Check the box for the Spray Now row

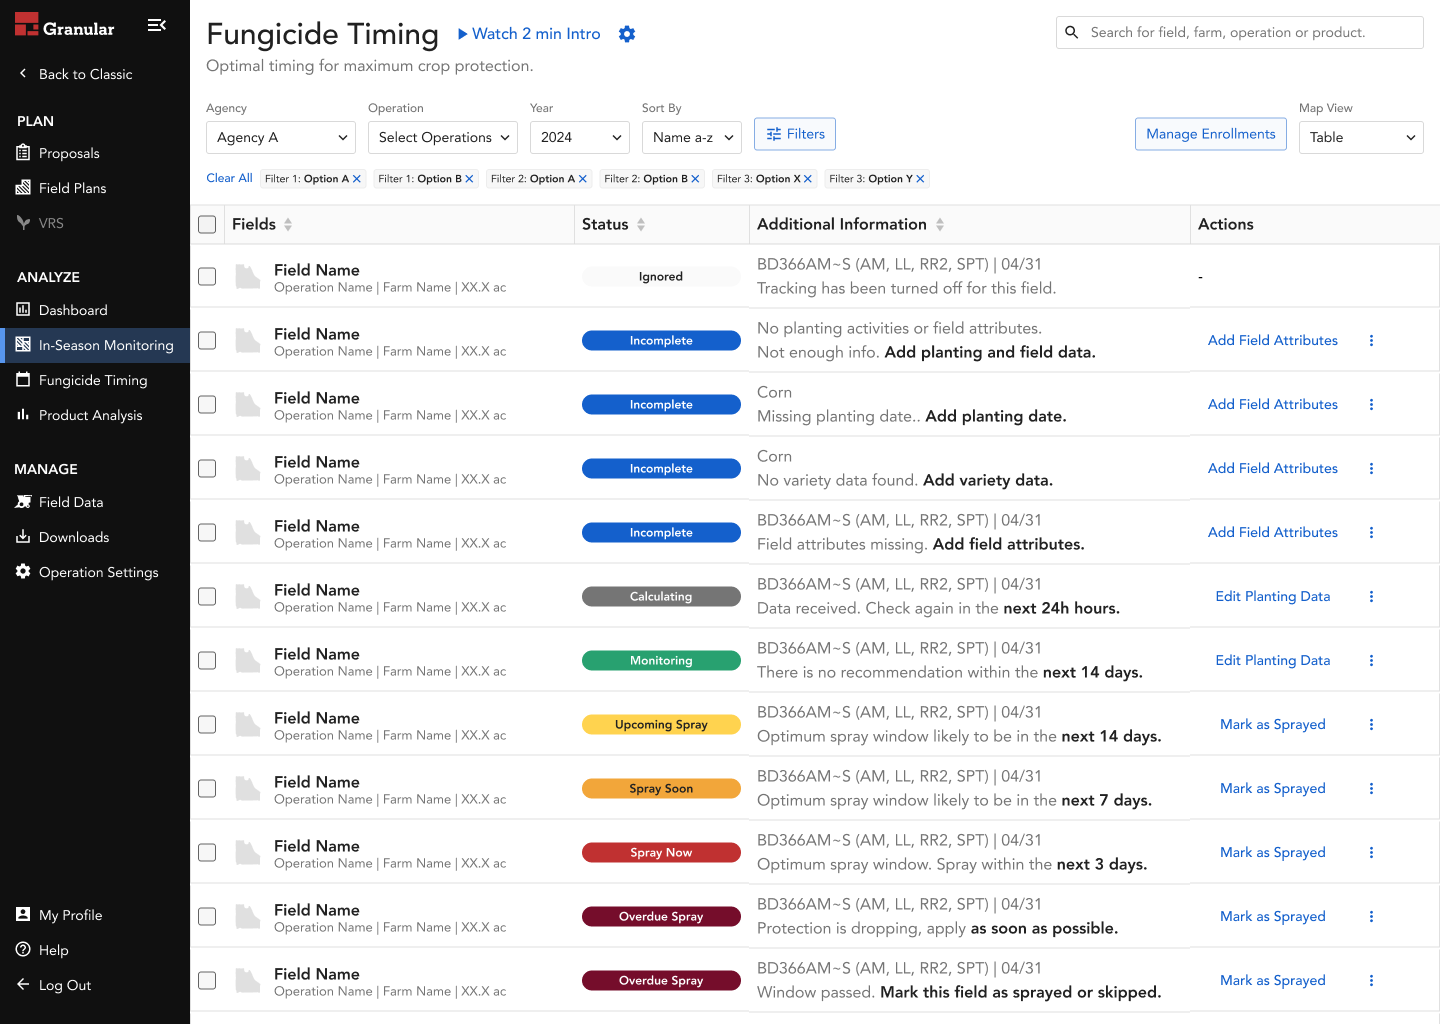point(207,853)
